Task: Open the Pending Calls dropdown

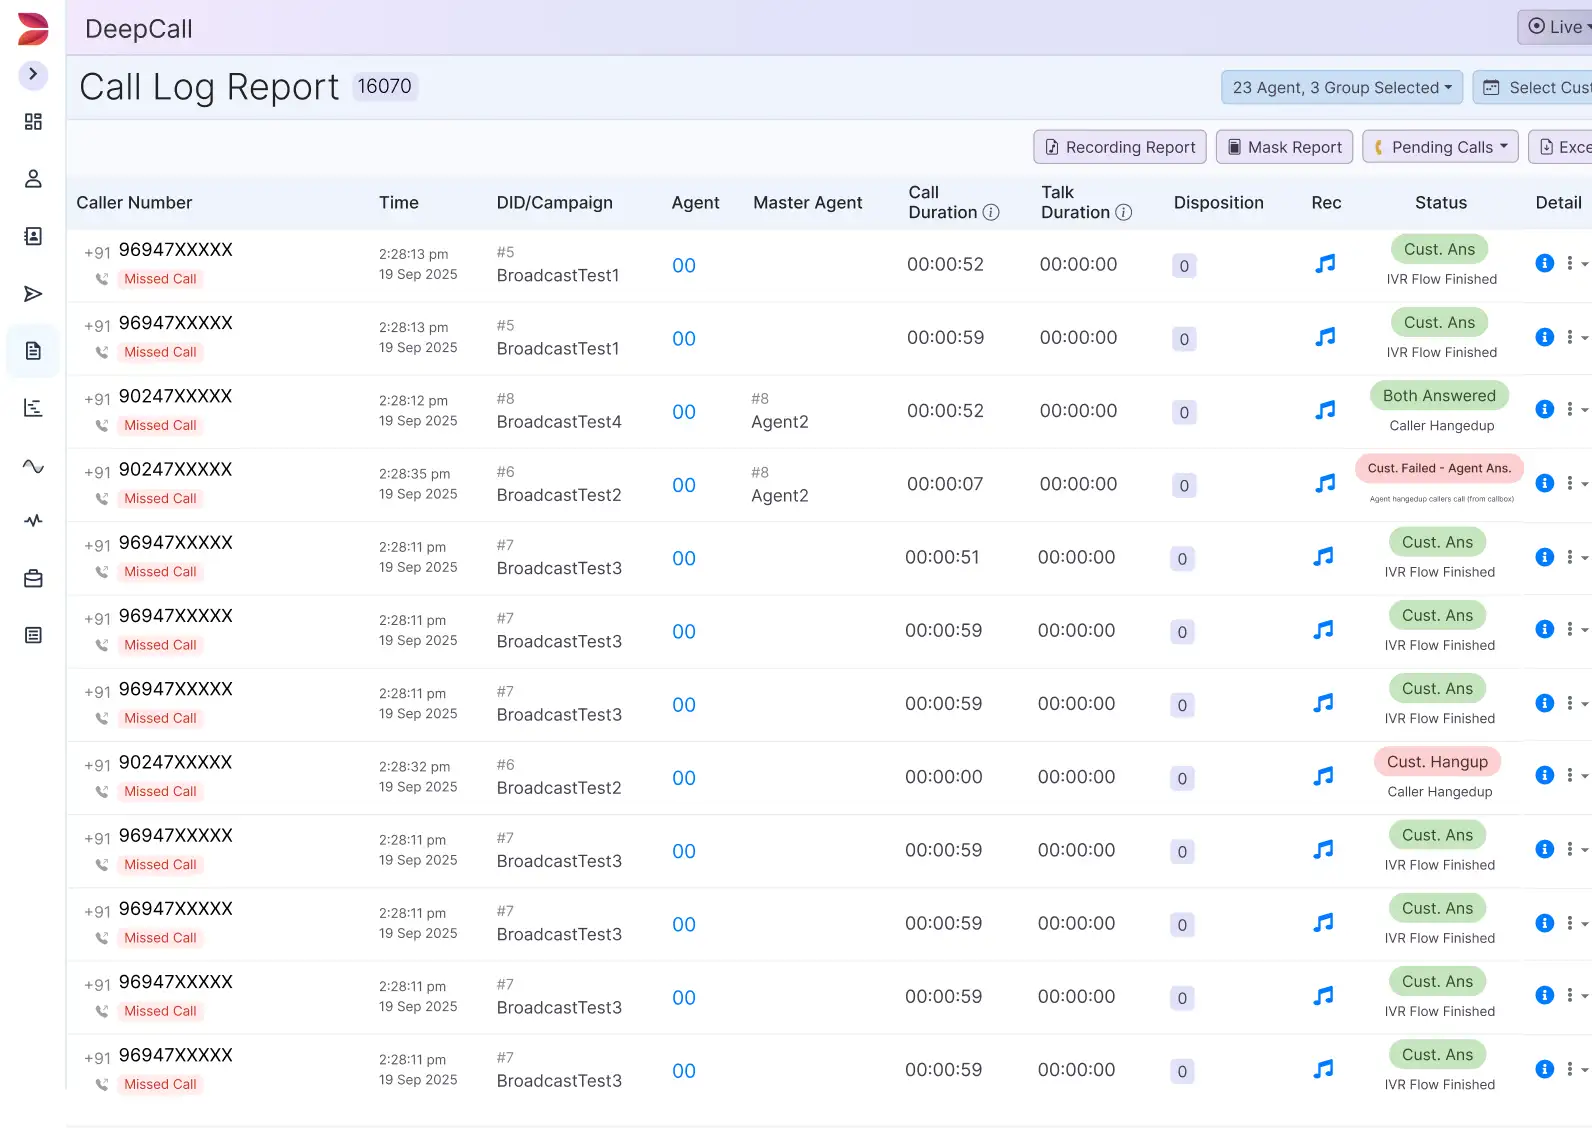Action: tap(1440, 147)
